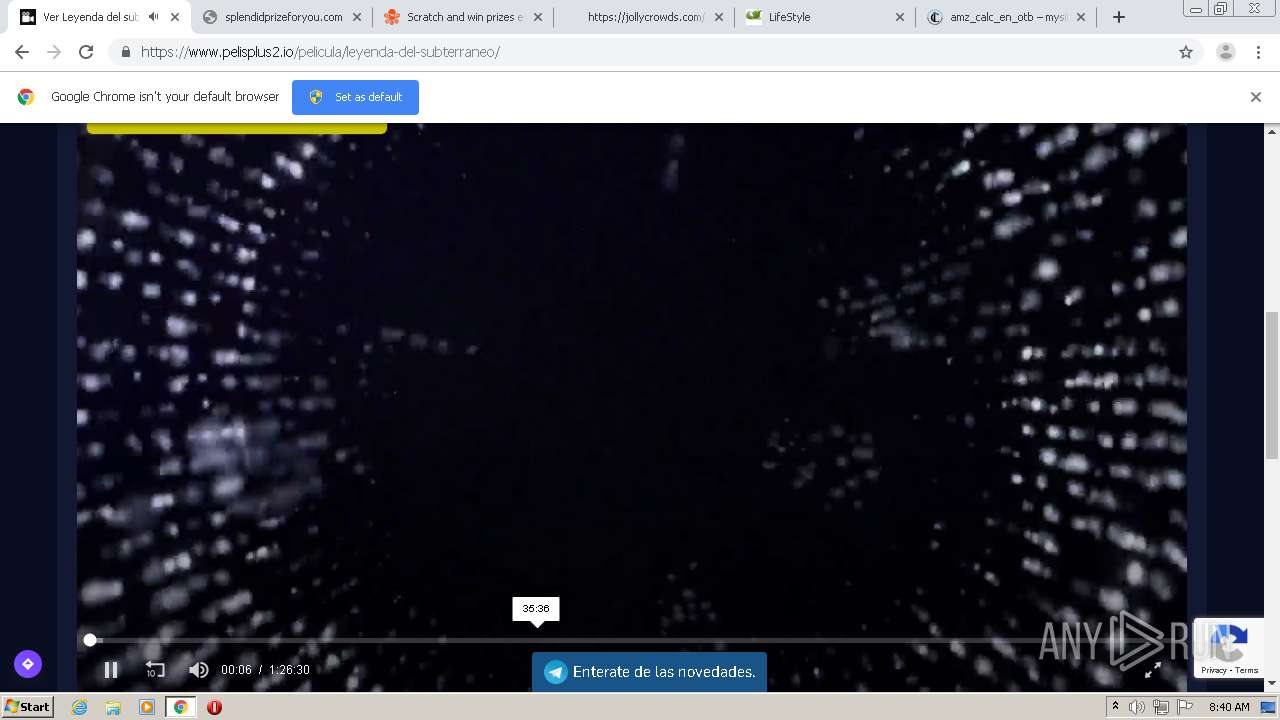Open Action Center flag icon
The width and height of the screenshot is (1280, 720).
[x=1185, y=707]
